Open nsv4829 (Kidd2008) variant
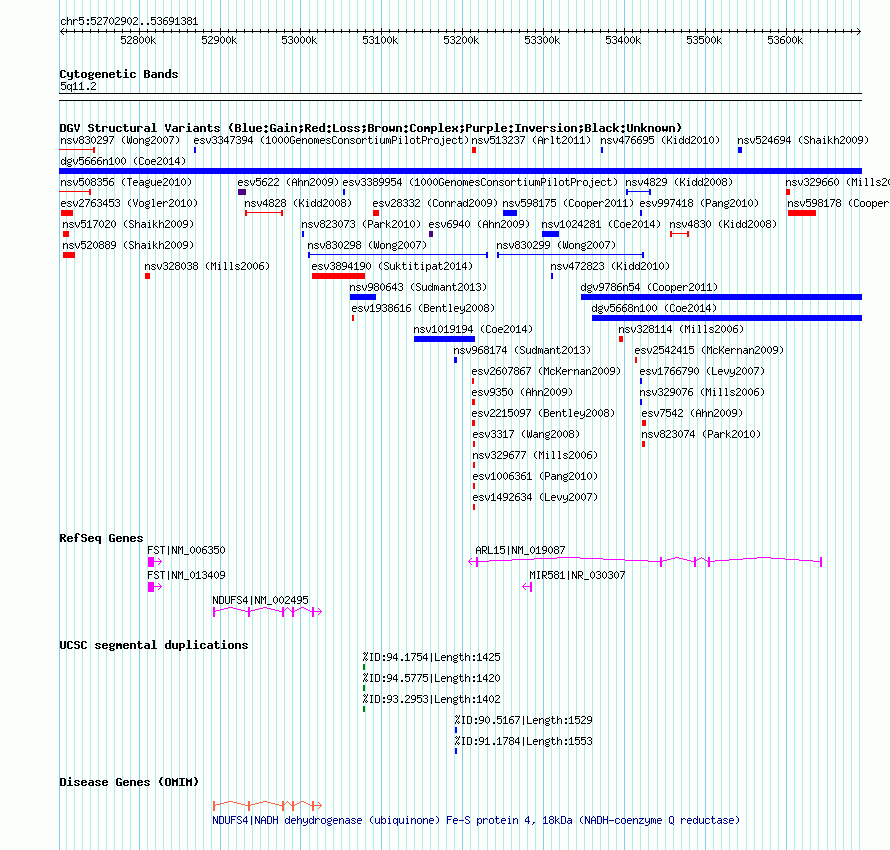 tap(679, 182)
